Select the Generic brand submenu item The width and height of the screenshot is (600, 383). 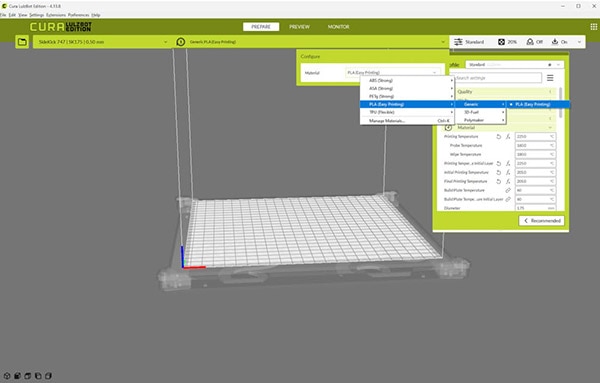[481, 104]
